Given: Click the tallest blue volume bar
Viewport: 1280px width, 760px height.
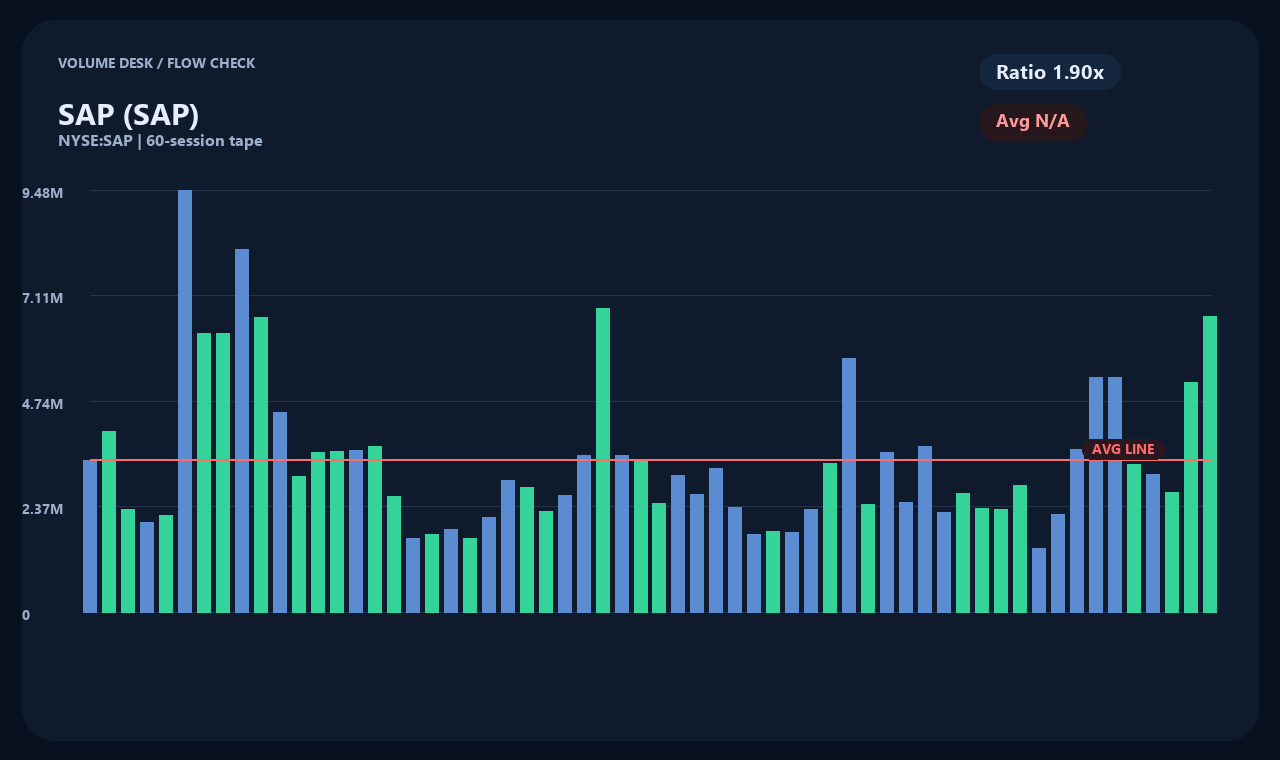Looking at the screenshot, I should click(x=186, y=400).
